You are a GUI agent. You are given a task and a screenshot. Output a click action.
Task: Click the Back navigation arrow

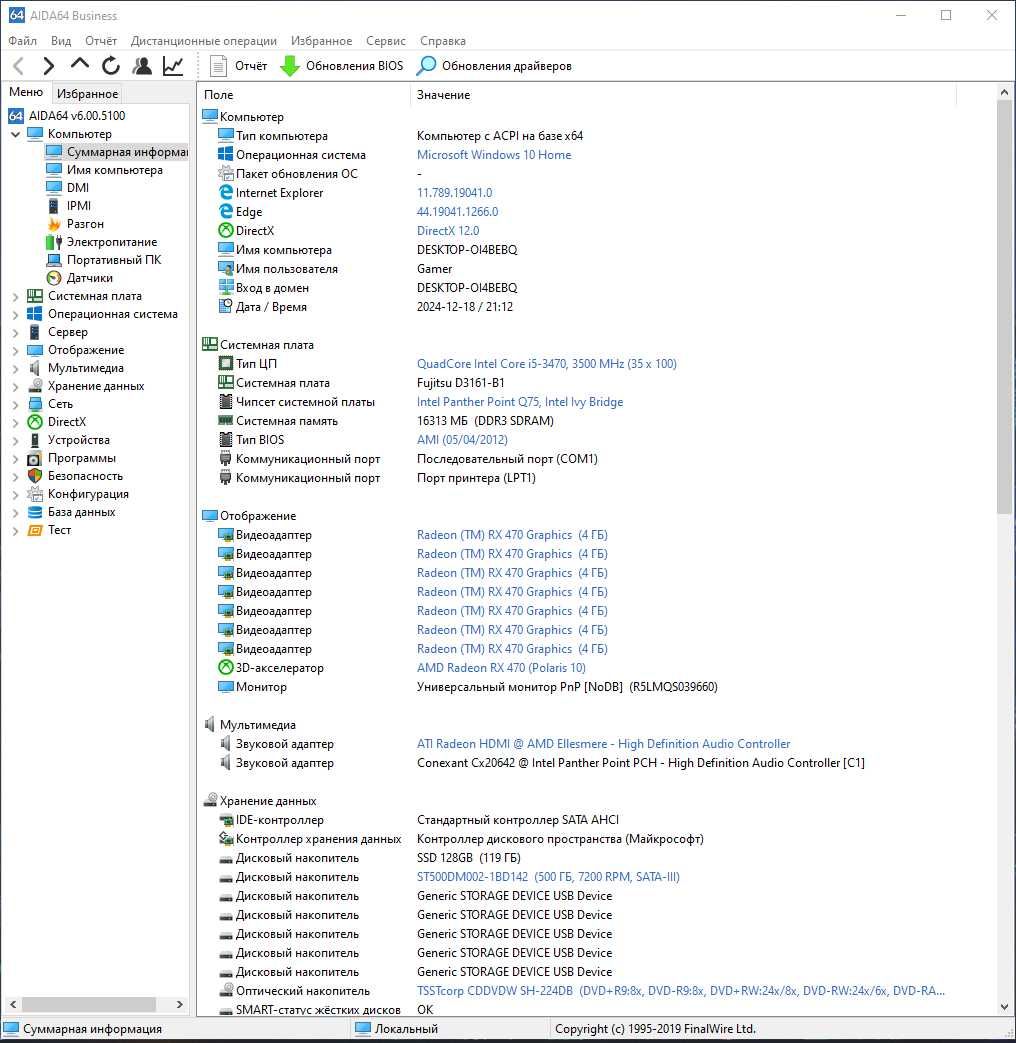click(19, 66)
